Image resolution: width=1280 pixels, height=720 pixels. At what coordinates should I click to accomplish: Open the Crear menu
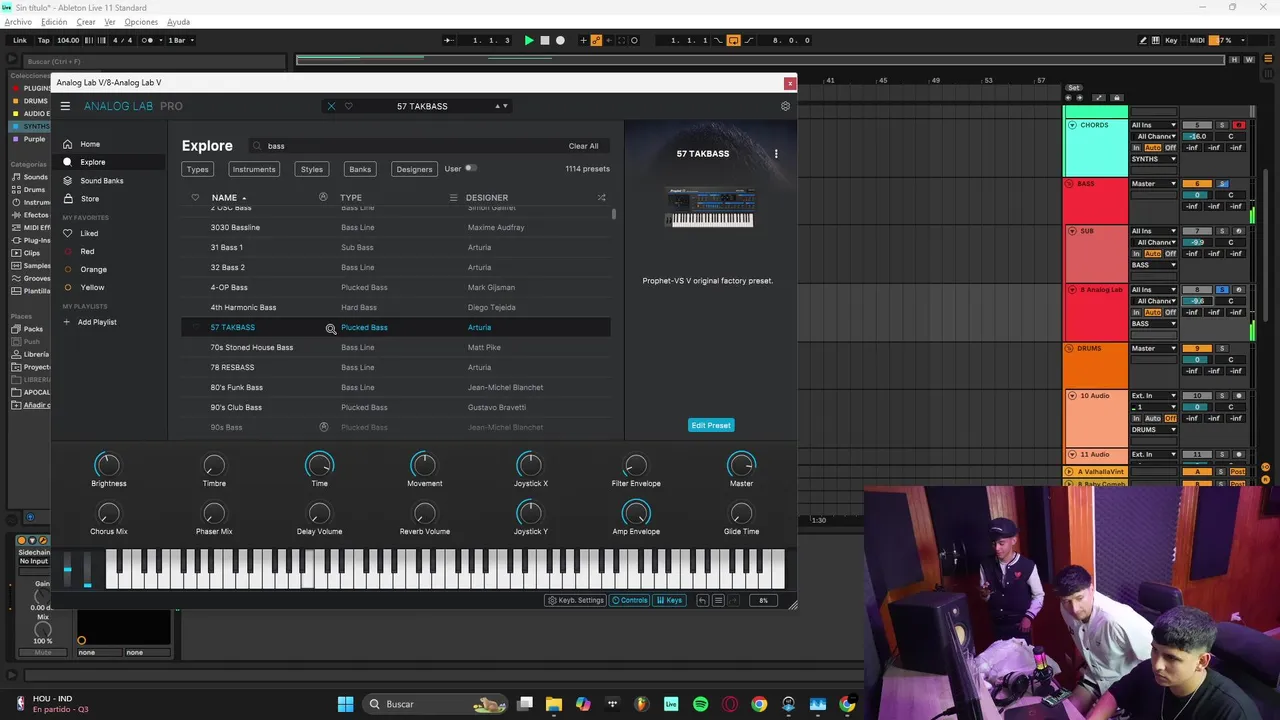click(x=86, y=22)
